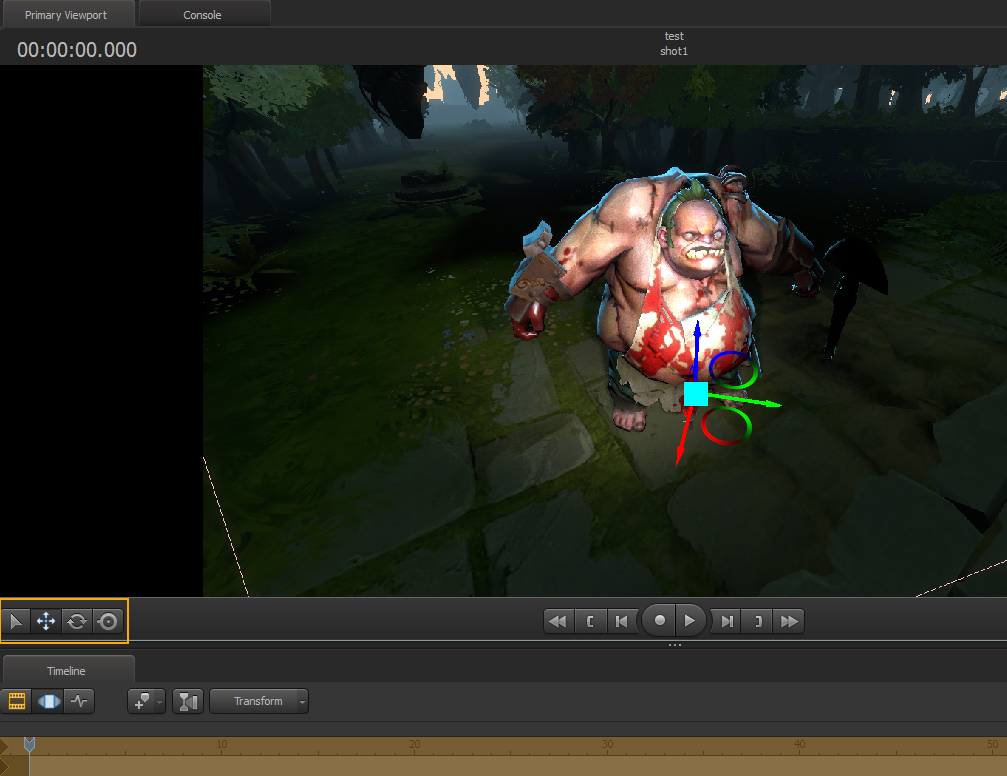Jump to shot end bracket
The image size is (1007, 776).
click(x=758, y=621)
